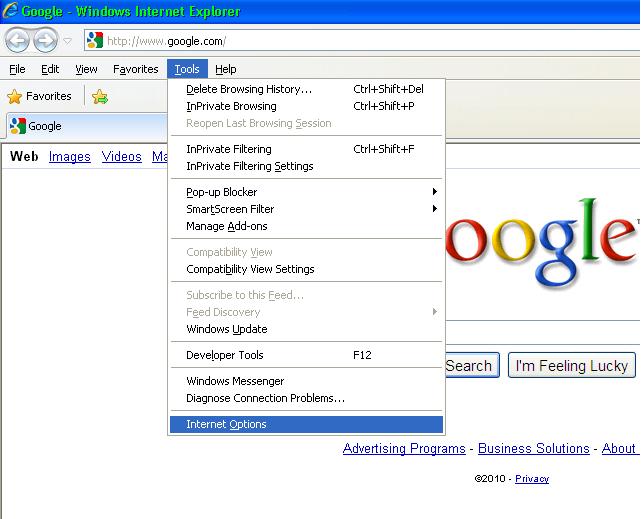
Task: Click the Google favicon on the tab
Action: click(x=18, y=126)
